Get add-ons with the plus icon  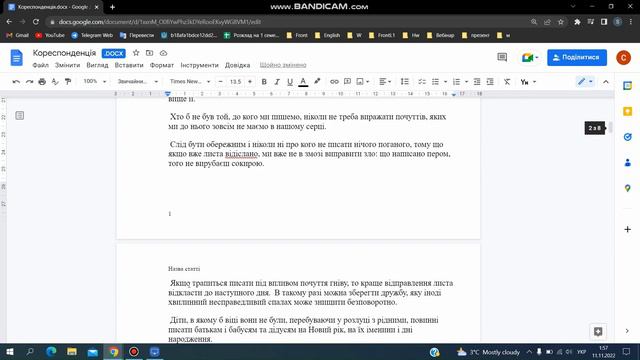pyautogui.click(x=627, y=229)
